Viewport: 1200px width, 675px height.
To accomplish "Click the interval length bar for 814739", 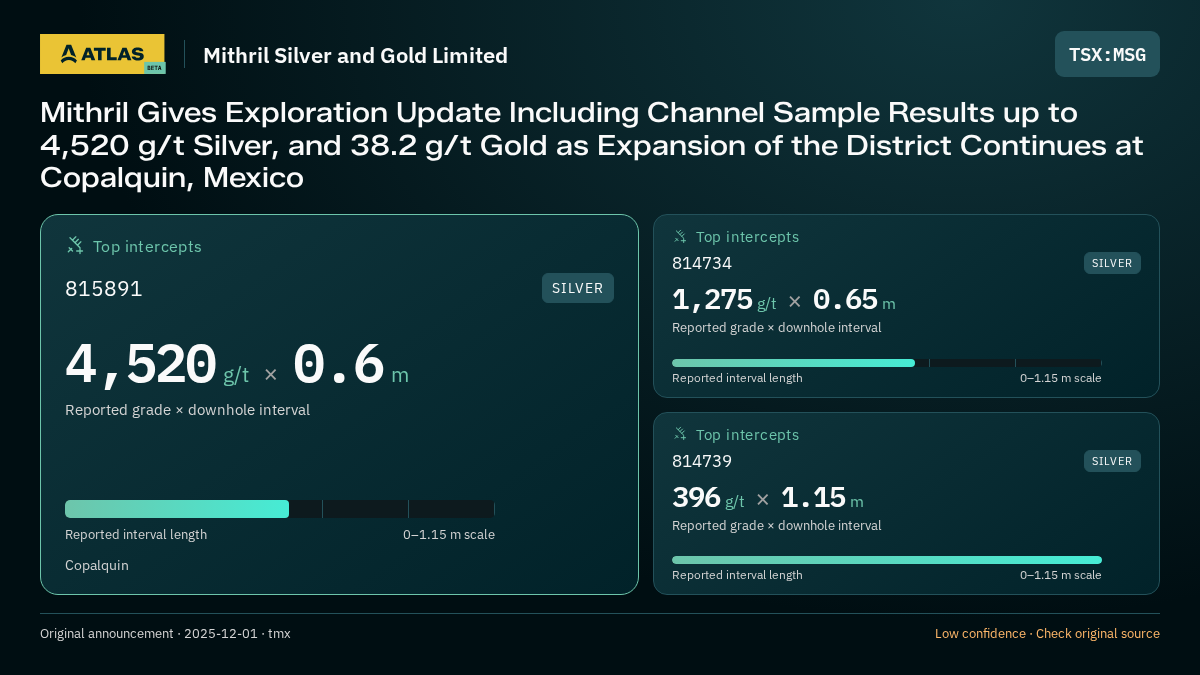I will click(x=887, y=560).
